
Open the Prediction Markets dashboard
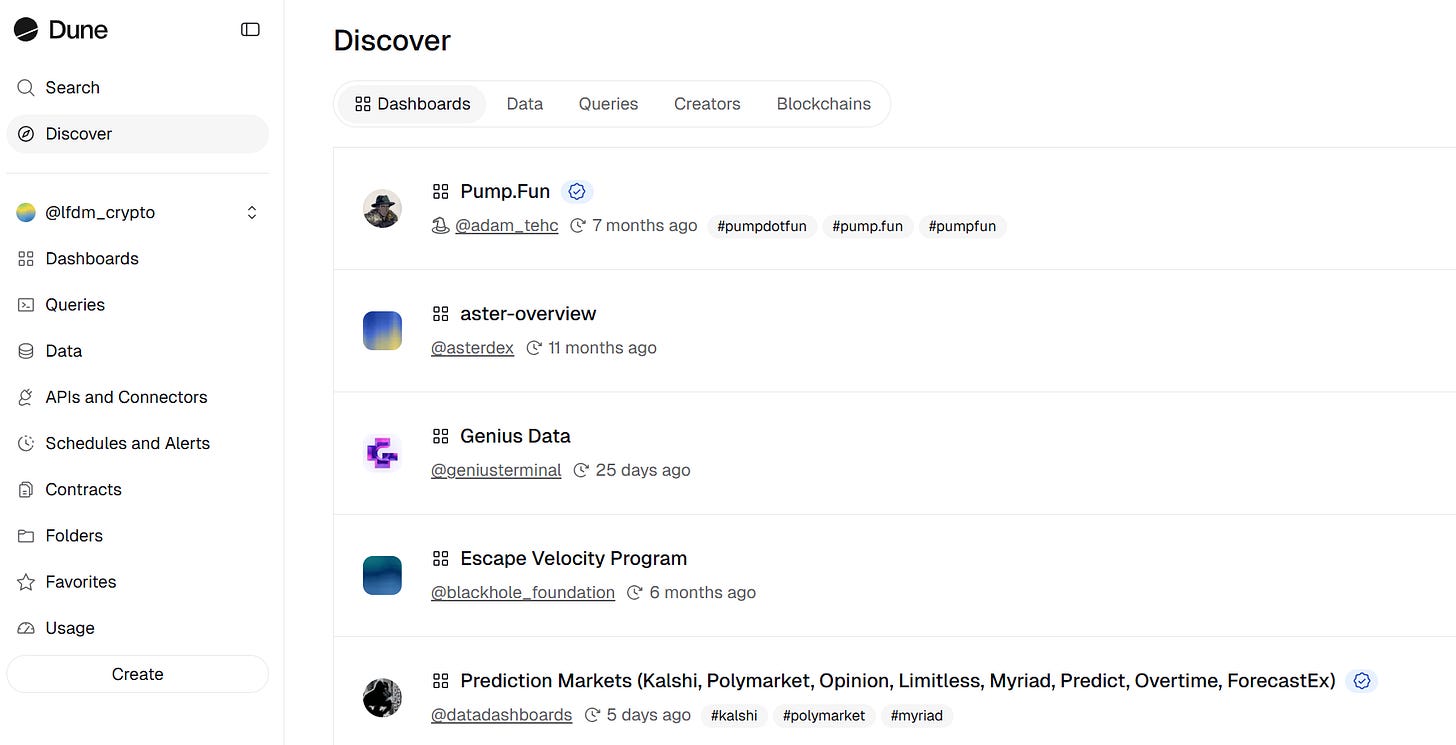898,681
